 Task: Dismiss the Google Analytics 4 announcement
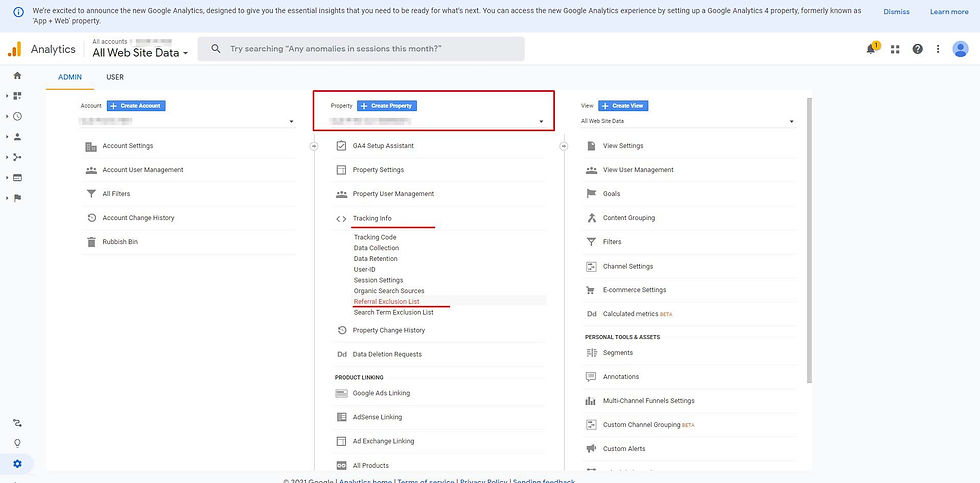pos(896,12)
